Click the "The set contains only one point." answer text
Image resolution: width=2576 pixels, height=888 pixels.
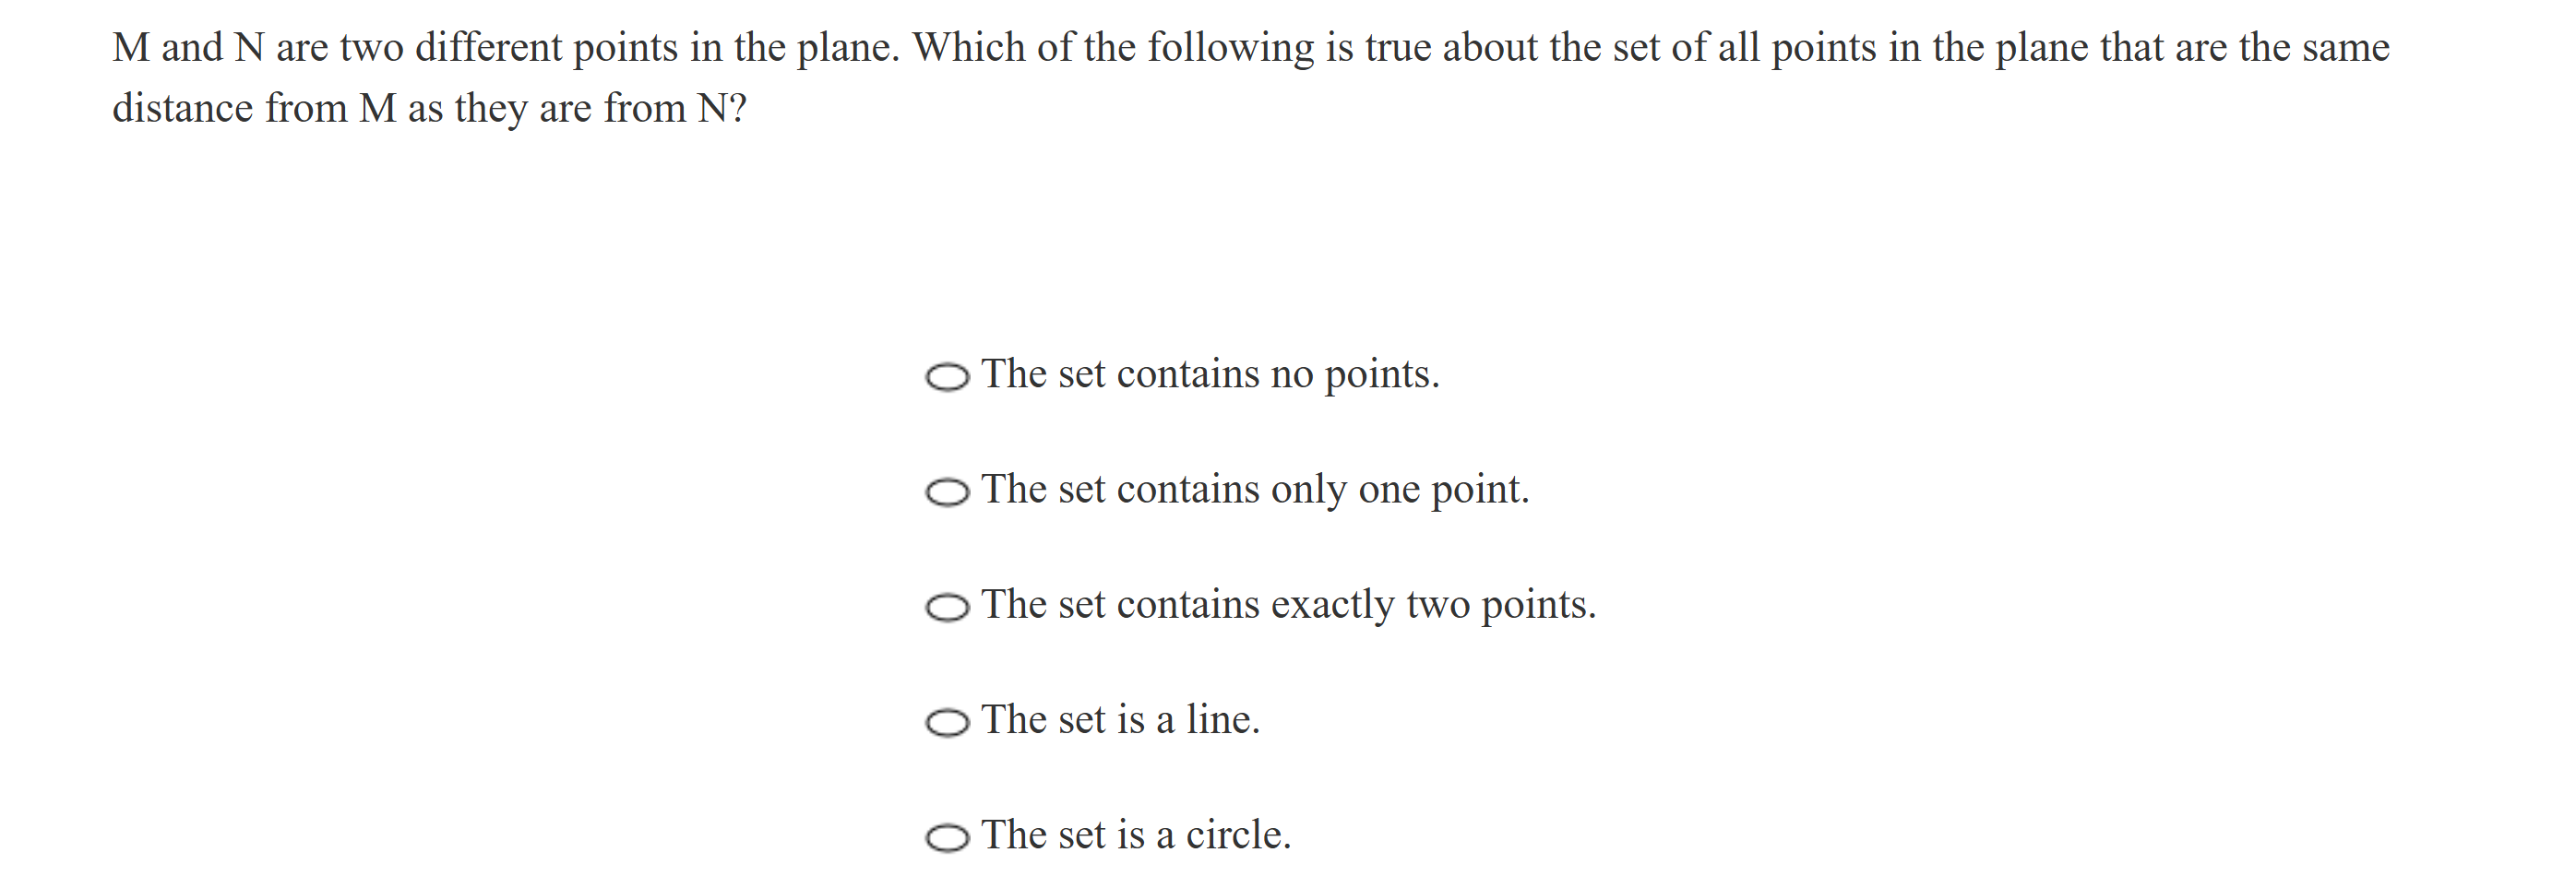pos(1255,490)
